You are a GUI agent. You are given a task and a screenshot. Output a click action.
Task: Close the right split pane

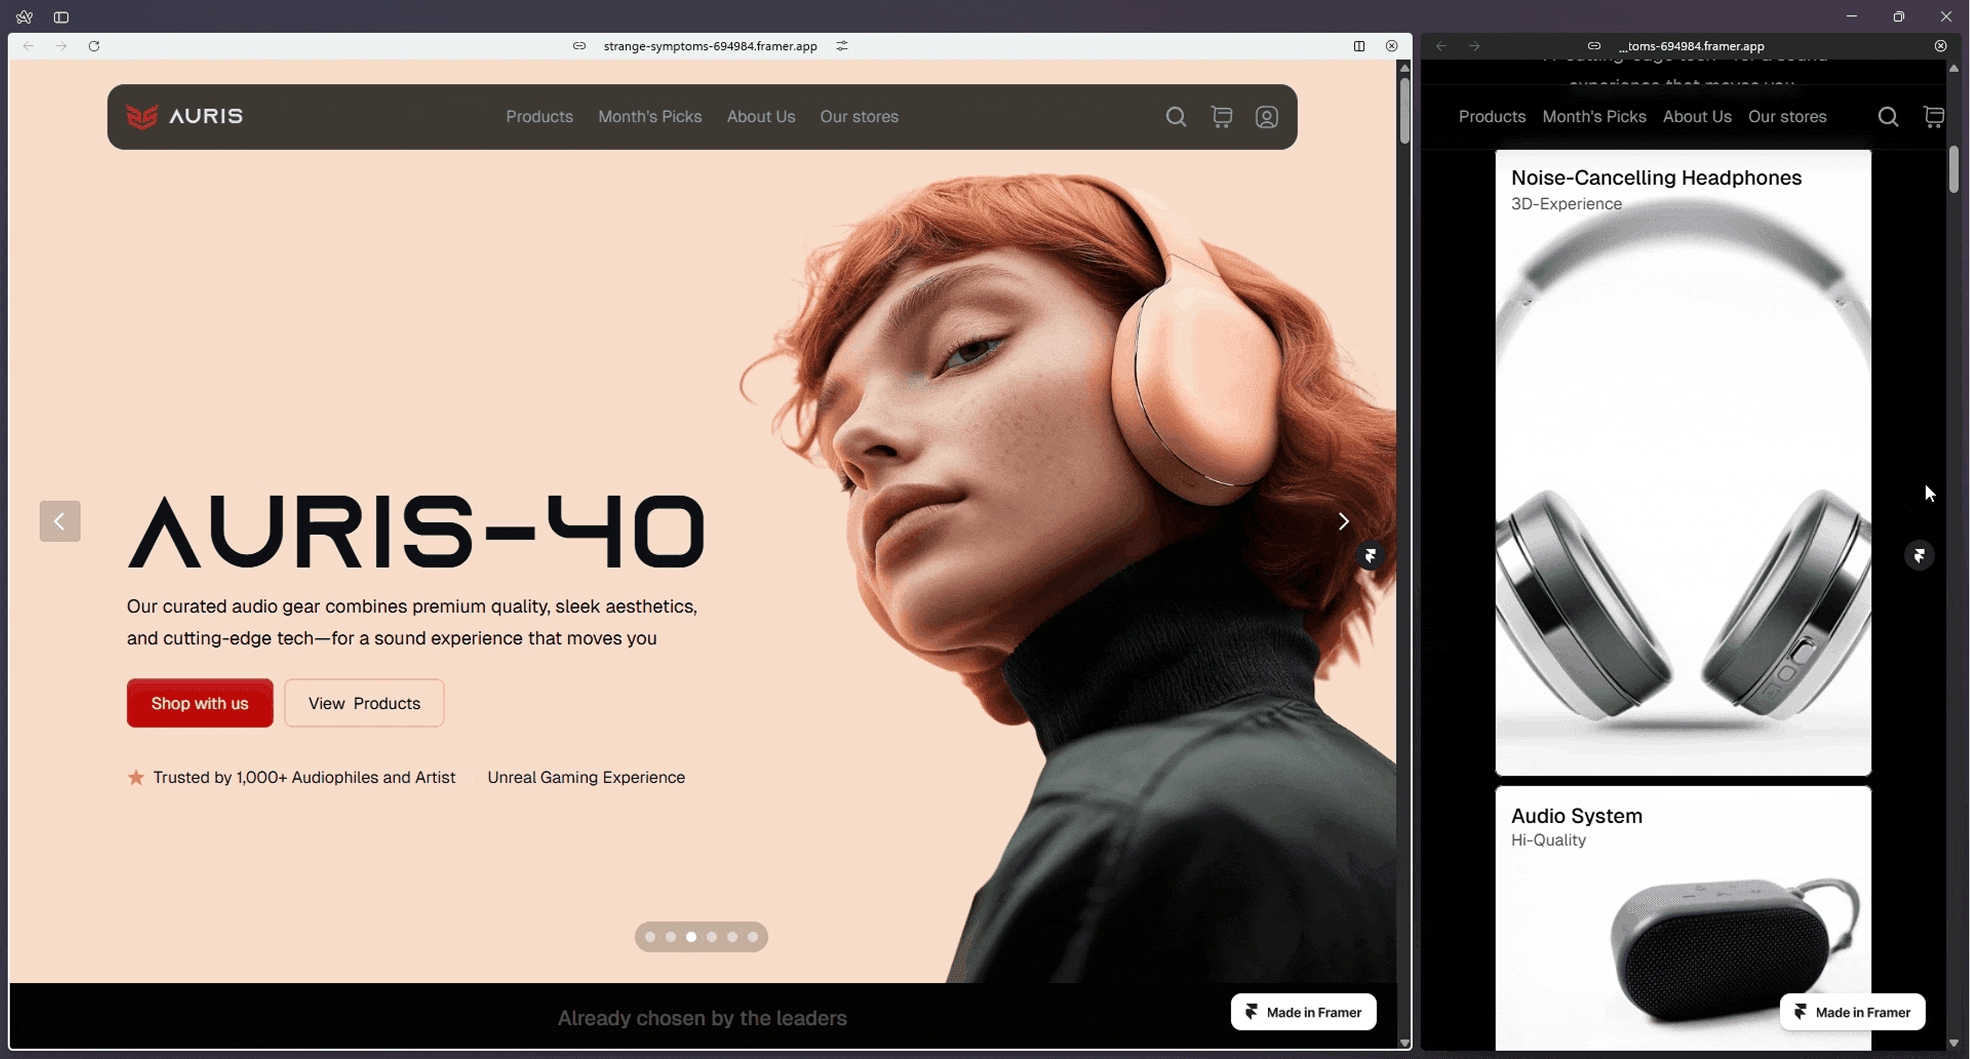point(1940,46)
